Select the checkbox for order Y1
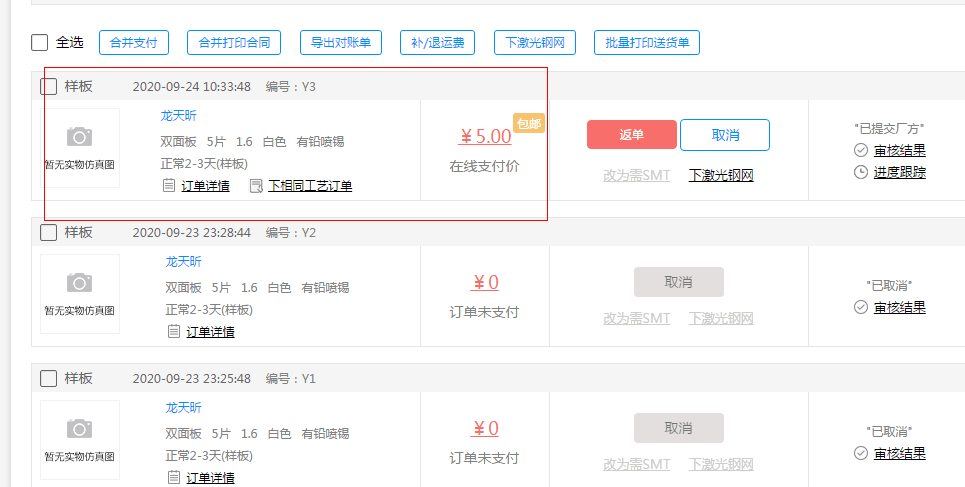This screenshot has height=487, width=965. click(x=48, y=378)
